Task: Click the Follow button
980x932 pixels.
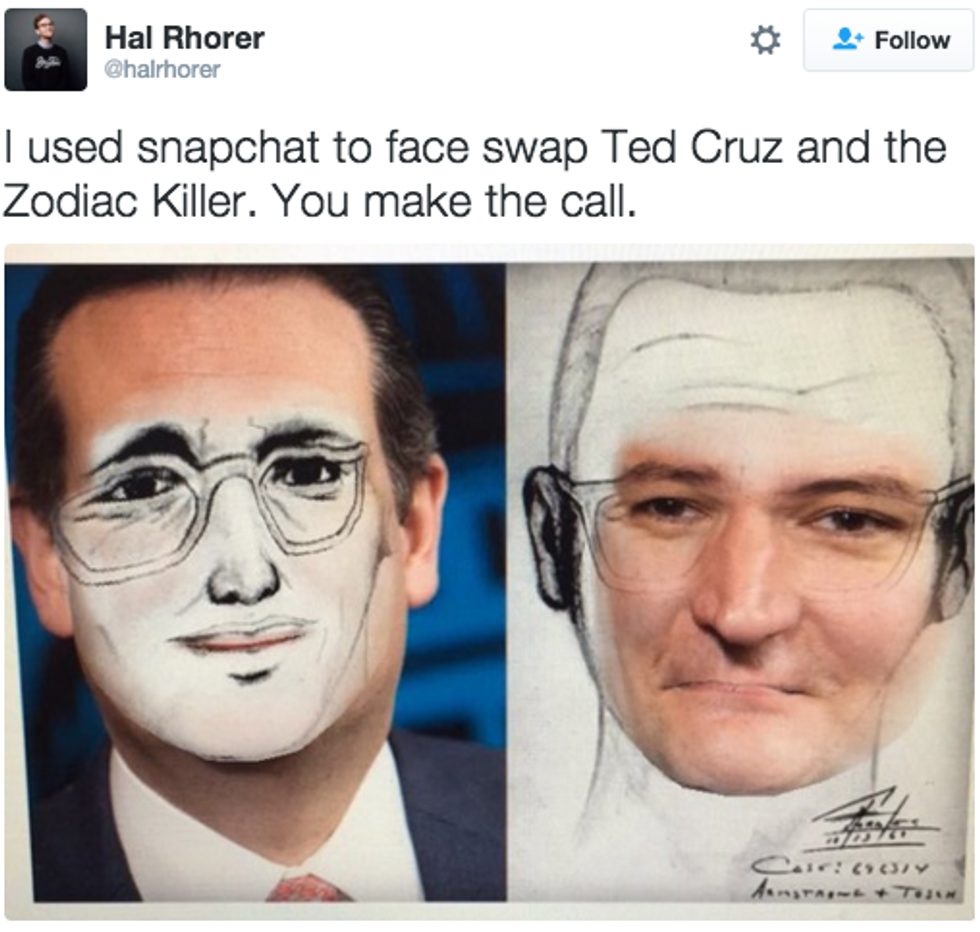Action: pos(888,41)
